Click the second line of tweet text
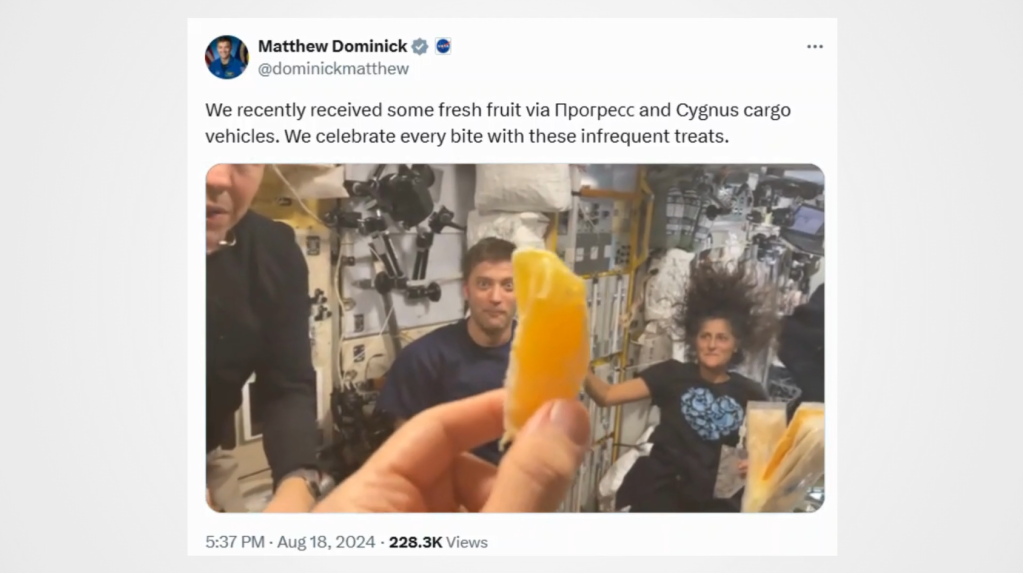 (467, 136)
